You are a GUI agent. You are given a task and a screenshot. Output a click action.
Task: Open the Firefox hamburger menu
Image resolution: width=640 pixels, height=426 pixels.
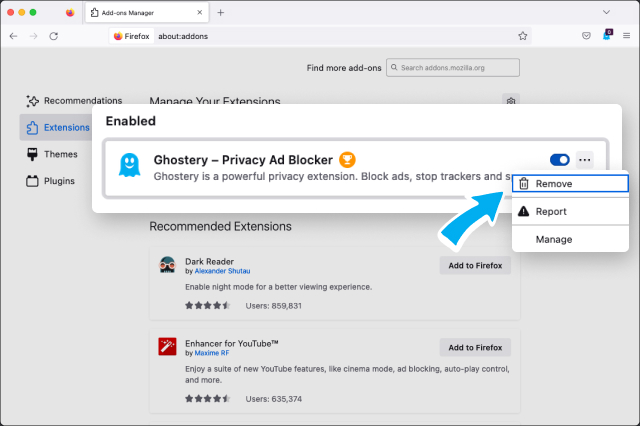[627, 36]
